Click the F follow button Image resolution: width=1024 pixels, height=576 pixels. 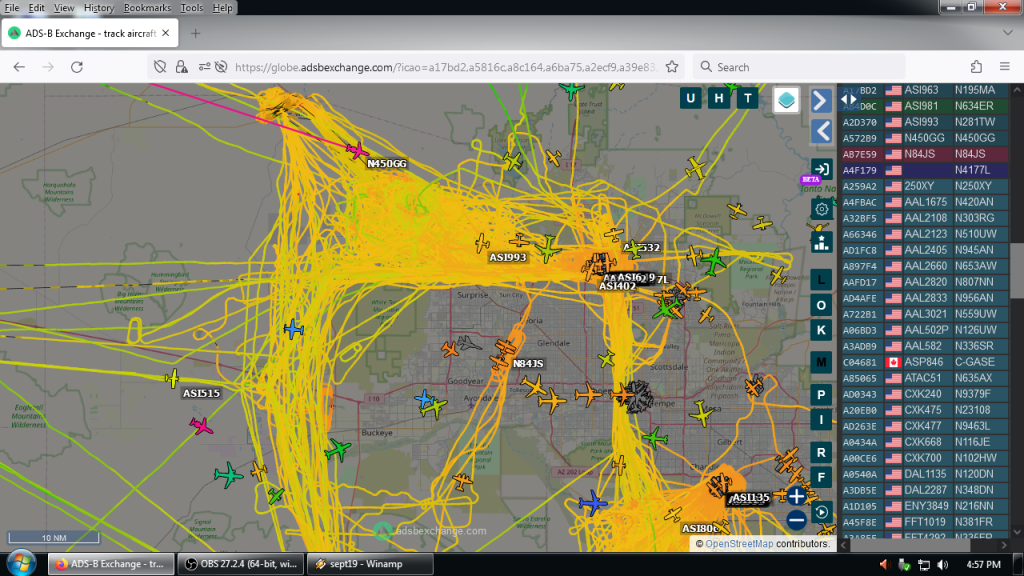pyautogui.click(x=821, y=477)
